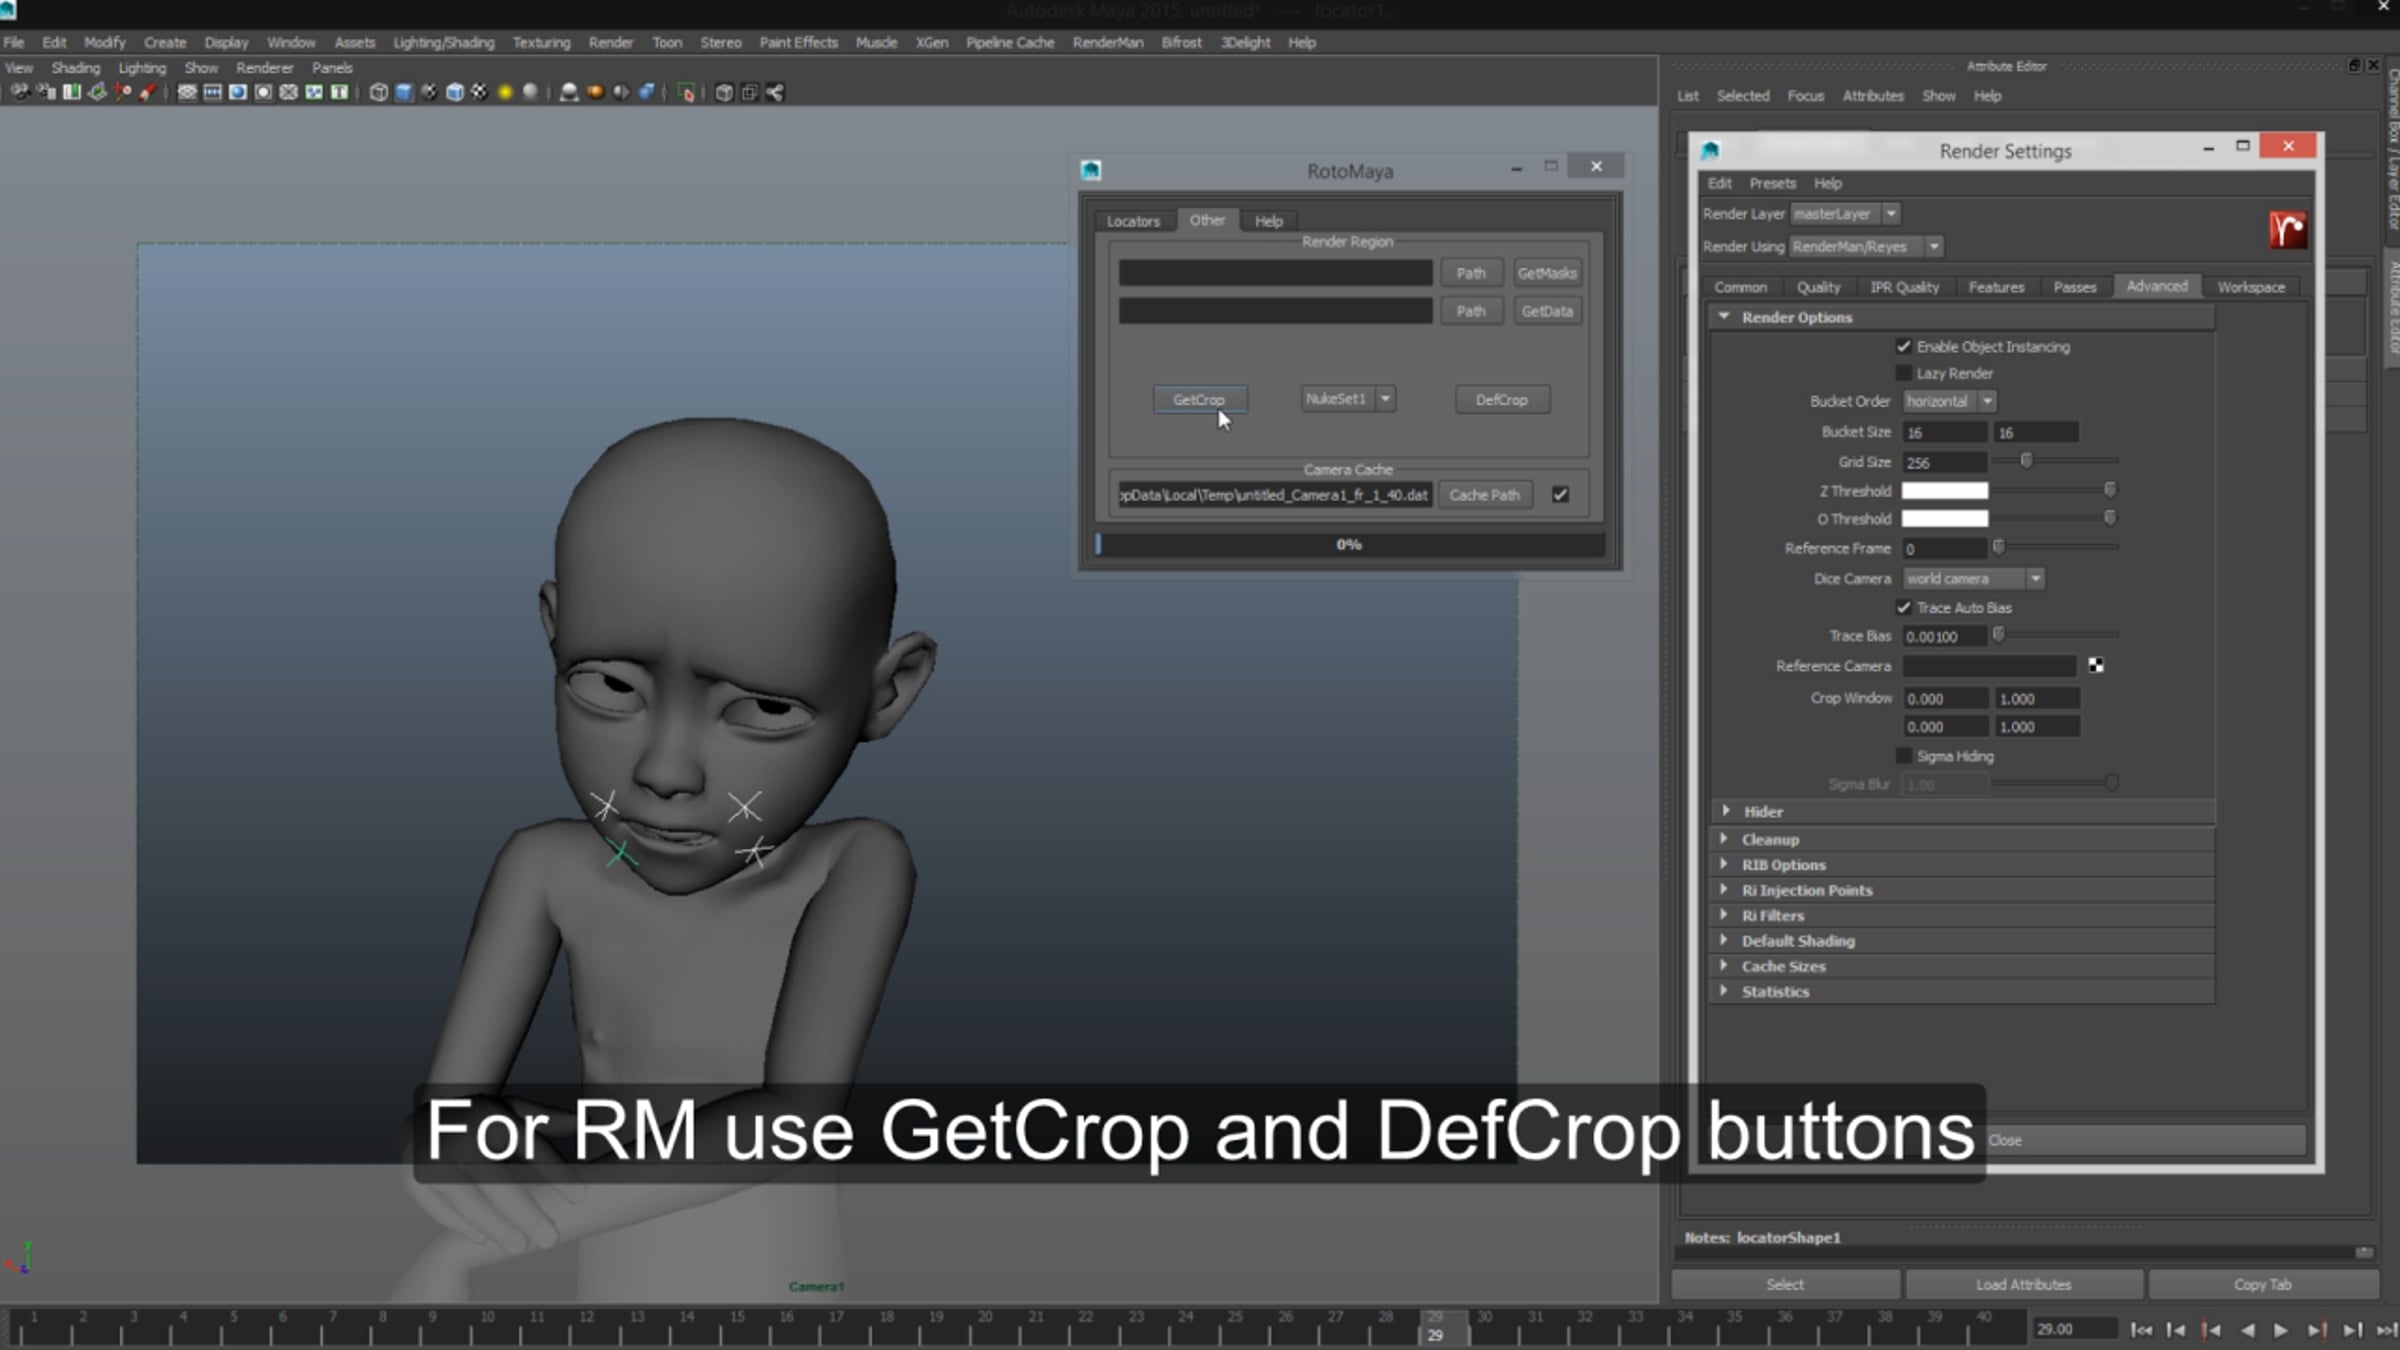Image resolution: width=2400 pixels, height=1350 pixels.
Task: Switch to the Quality tab in Render Settings
Action: coord(1818,287)
